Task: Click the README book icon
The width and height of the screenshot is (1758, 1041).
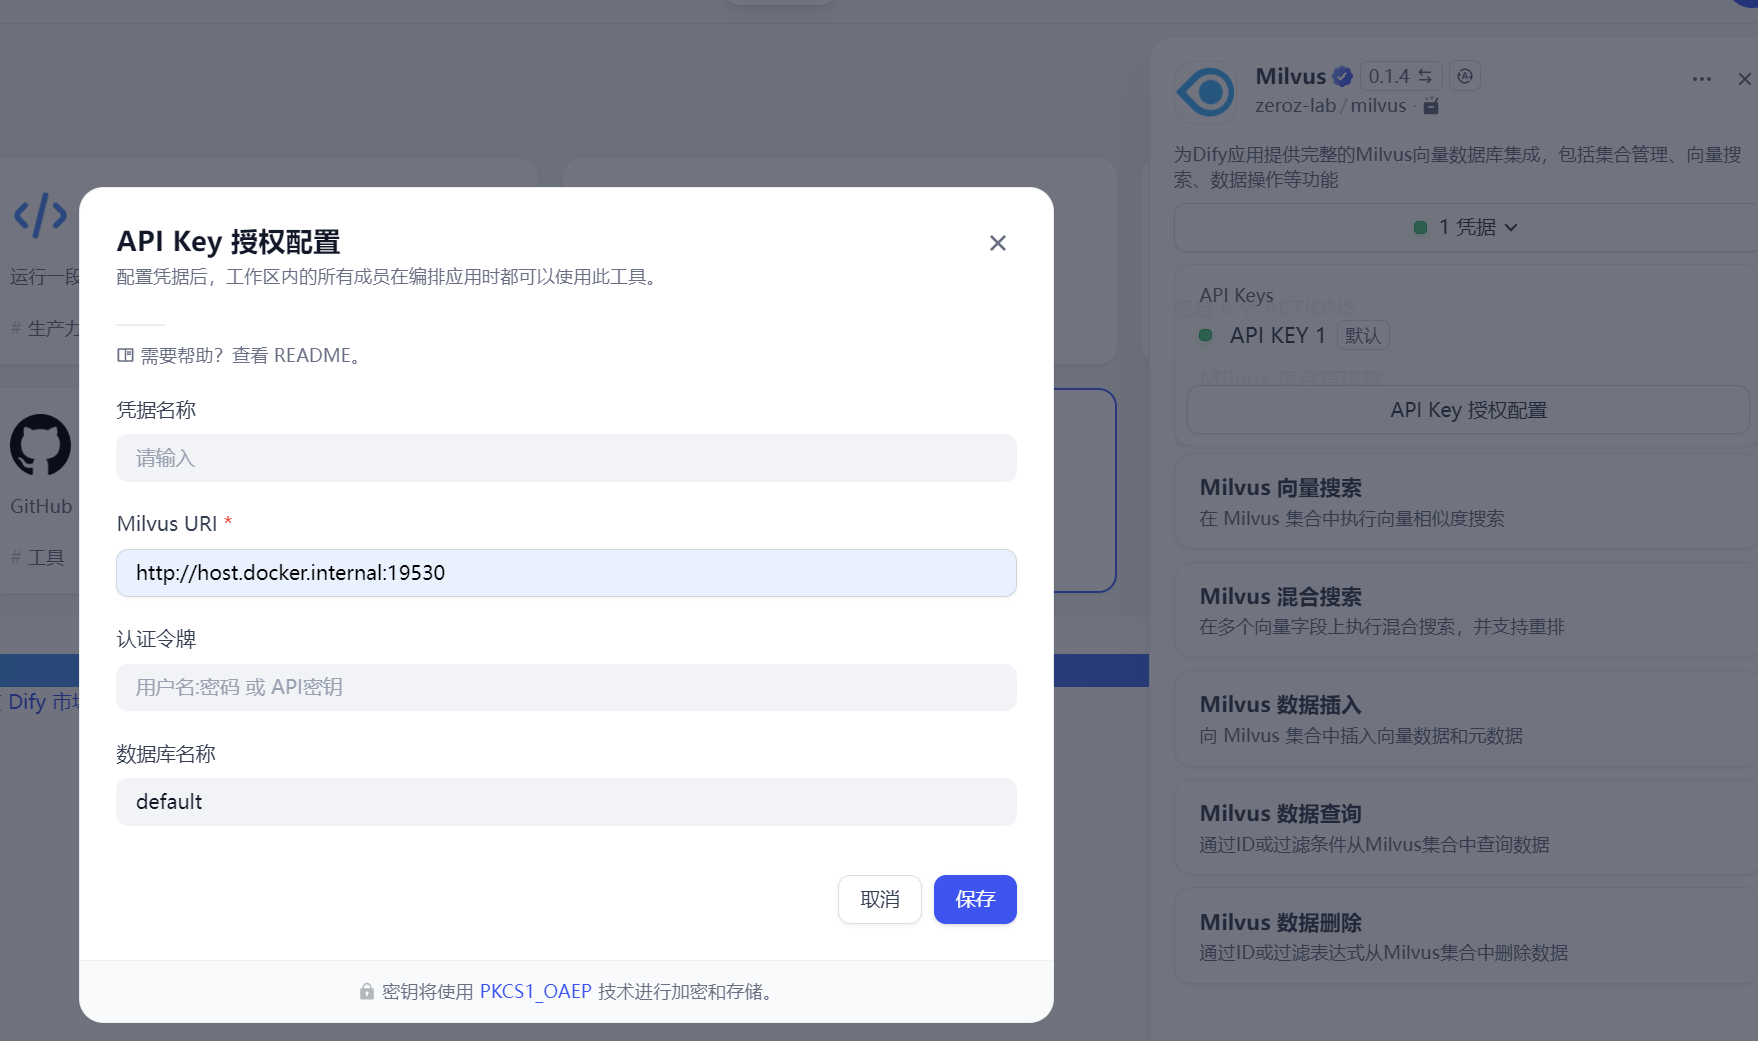Action: coord(125,355)
